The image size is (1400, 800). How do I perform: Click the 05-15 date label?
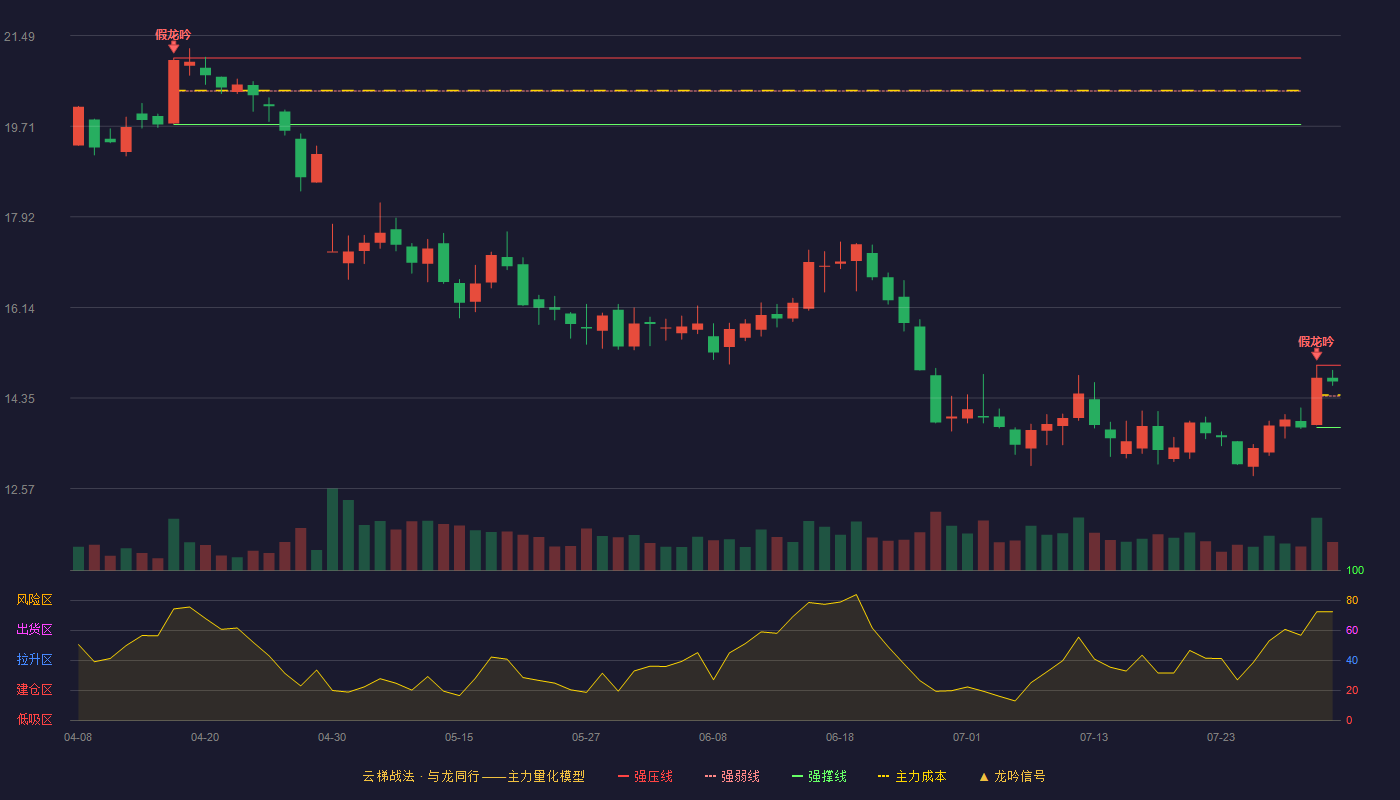pos(459,737)
